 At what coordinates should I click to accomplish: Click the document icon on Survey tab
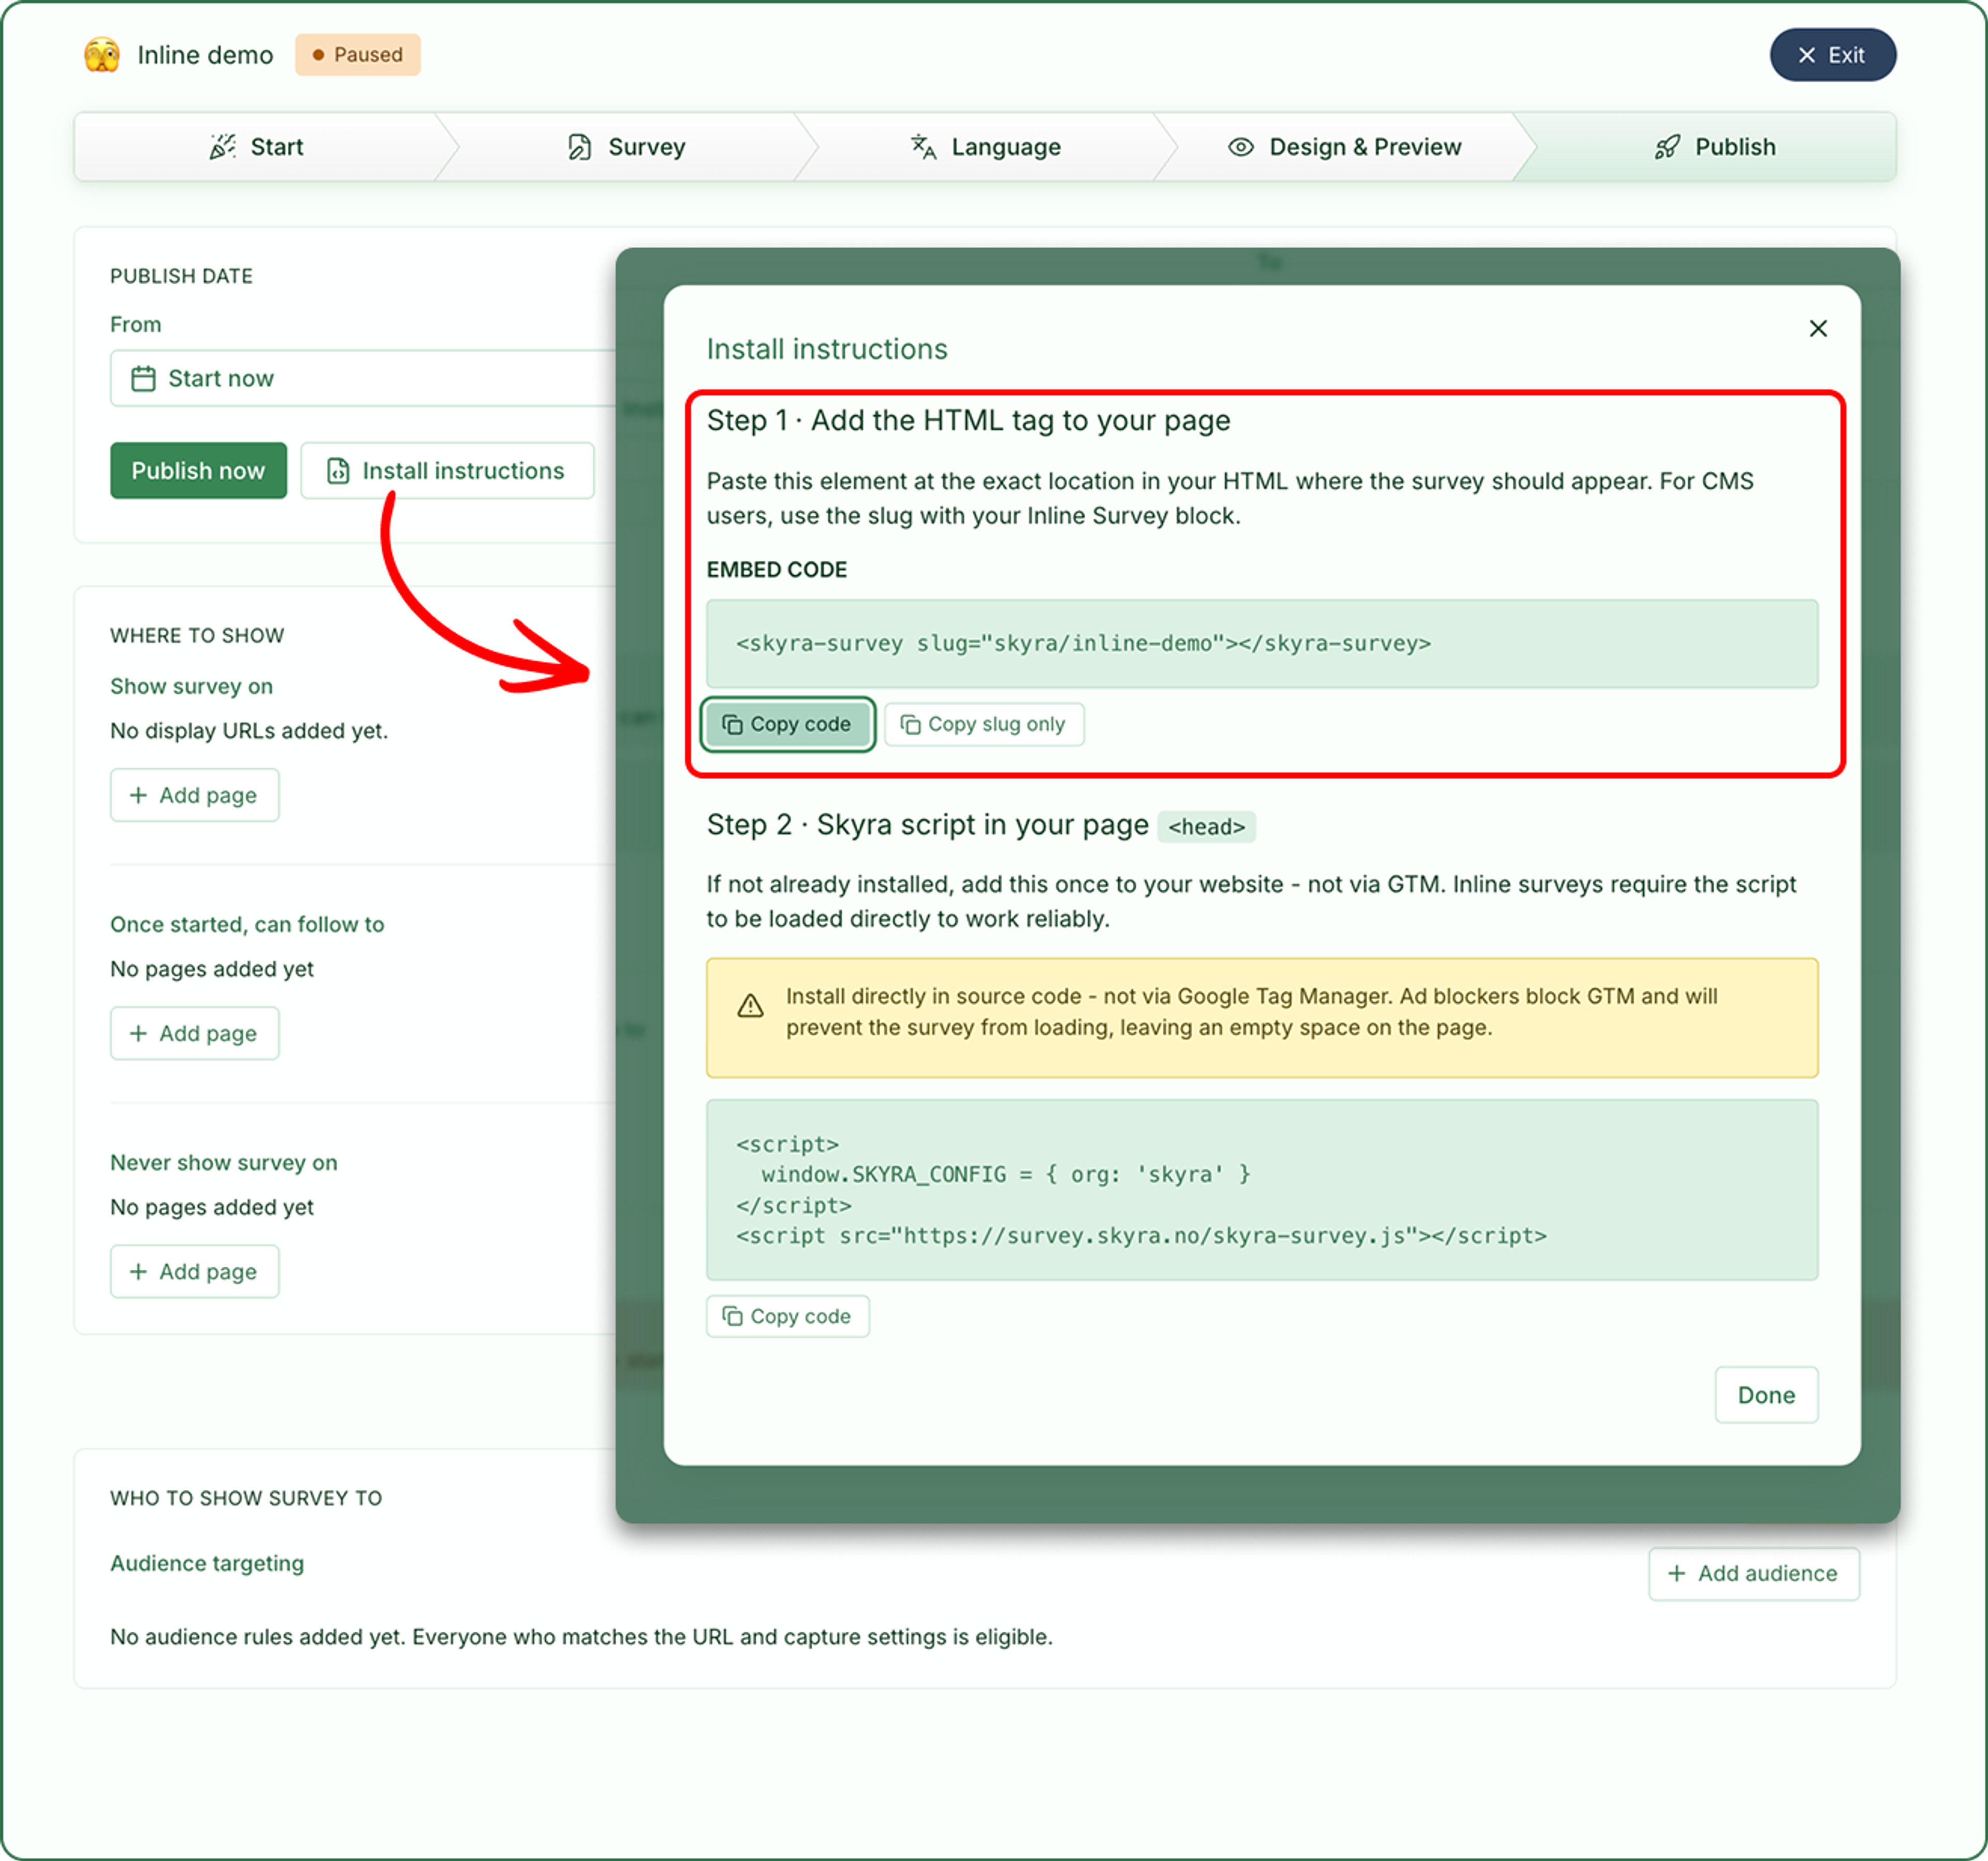pyautogui.click(x=579, y=147)
